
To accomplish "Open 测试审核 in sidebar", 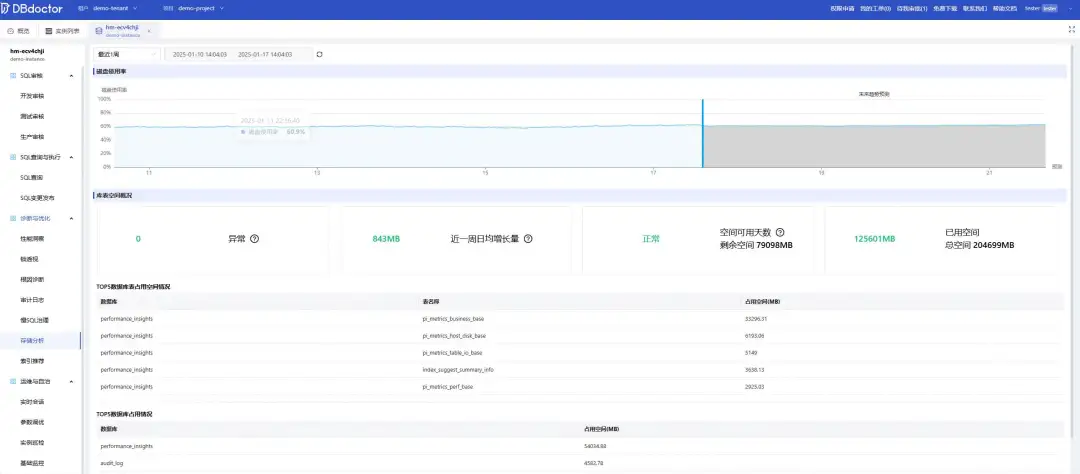I will tap(32, 116).
